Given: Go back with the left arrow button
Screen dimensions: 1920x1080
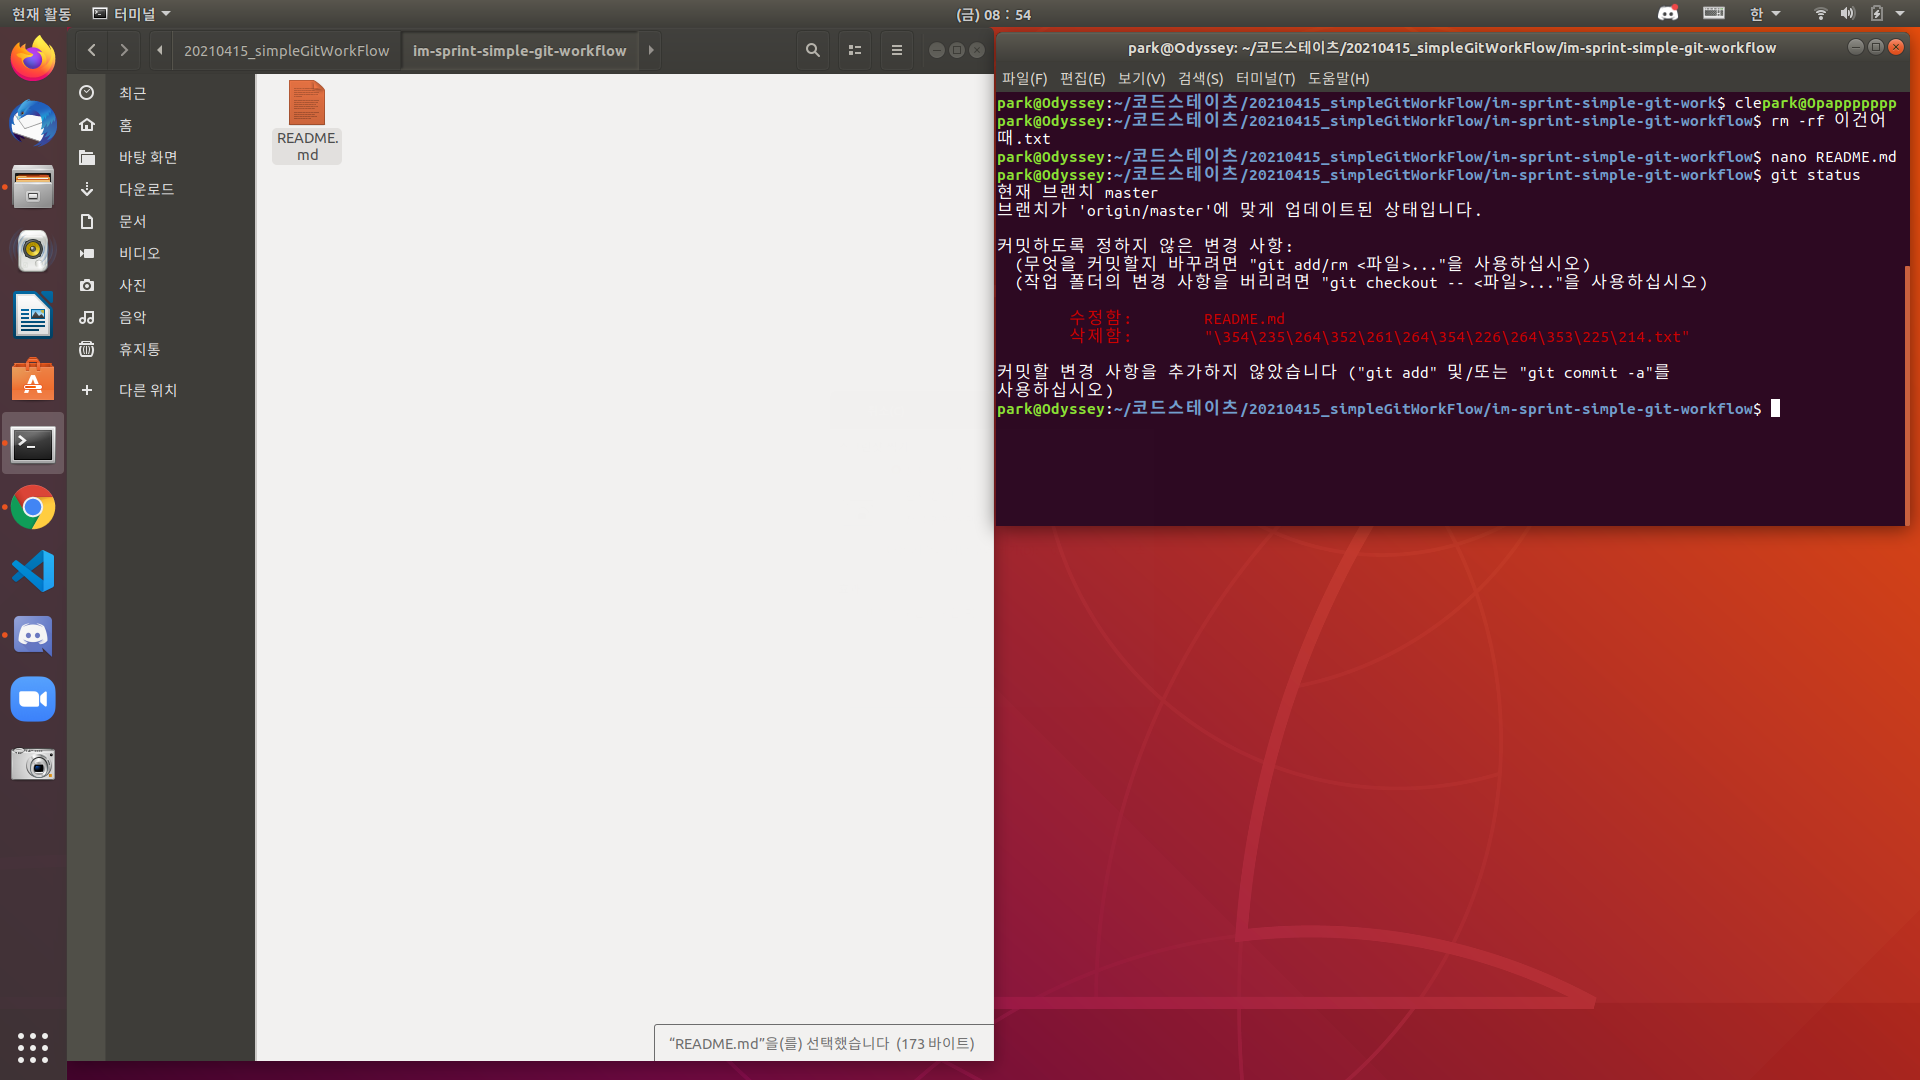Looking at the screenshot, I should (91, 50).
